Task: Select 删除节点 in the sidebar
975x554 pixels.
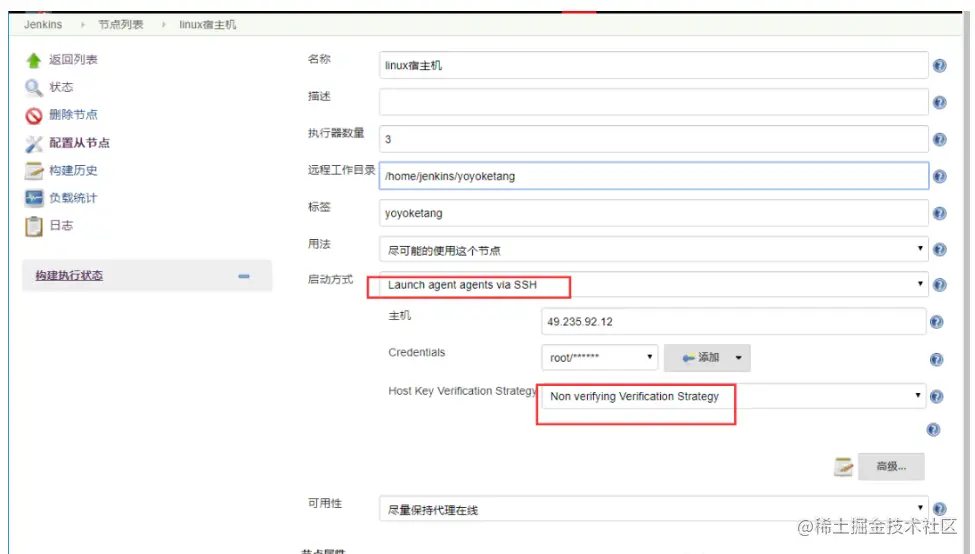Action: pyautogui.click(x=73, y=114)
